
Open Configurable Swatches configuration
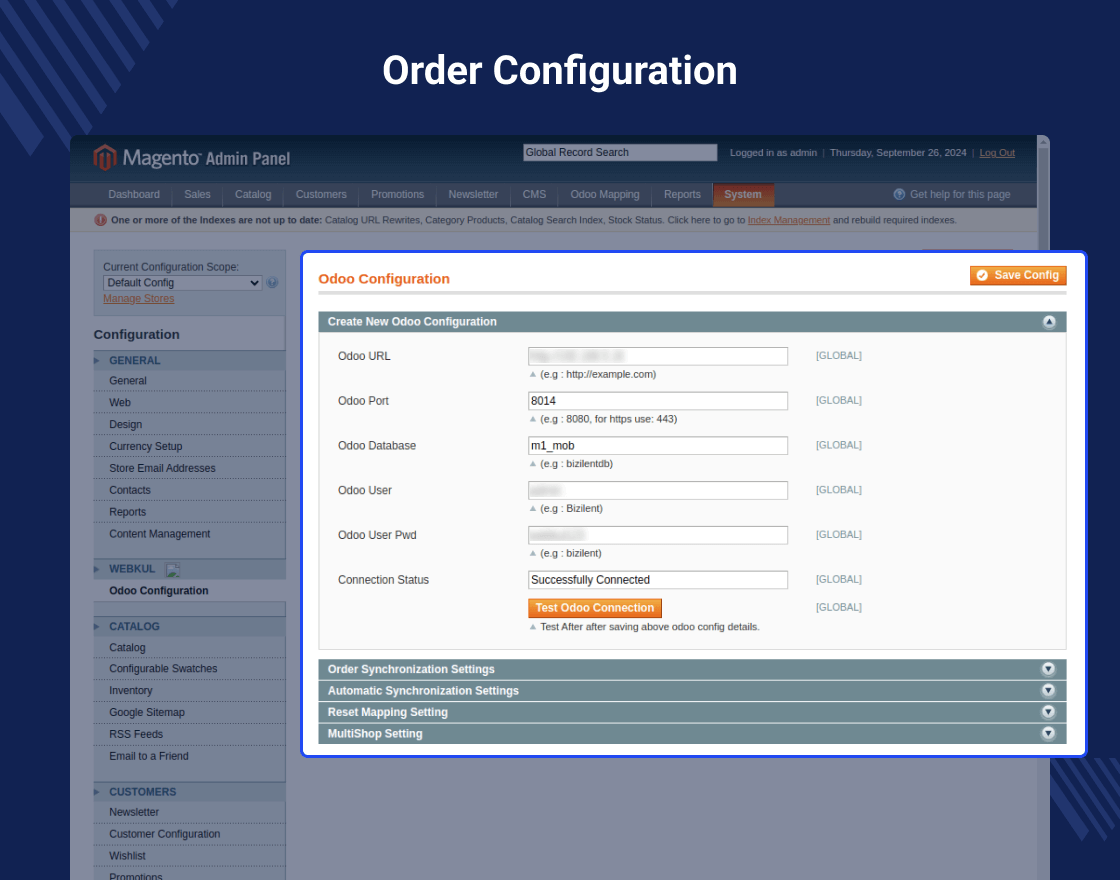(163, 669)
